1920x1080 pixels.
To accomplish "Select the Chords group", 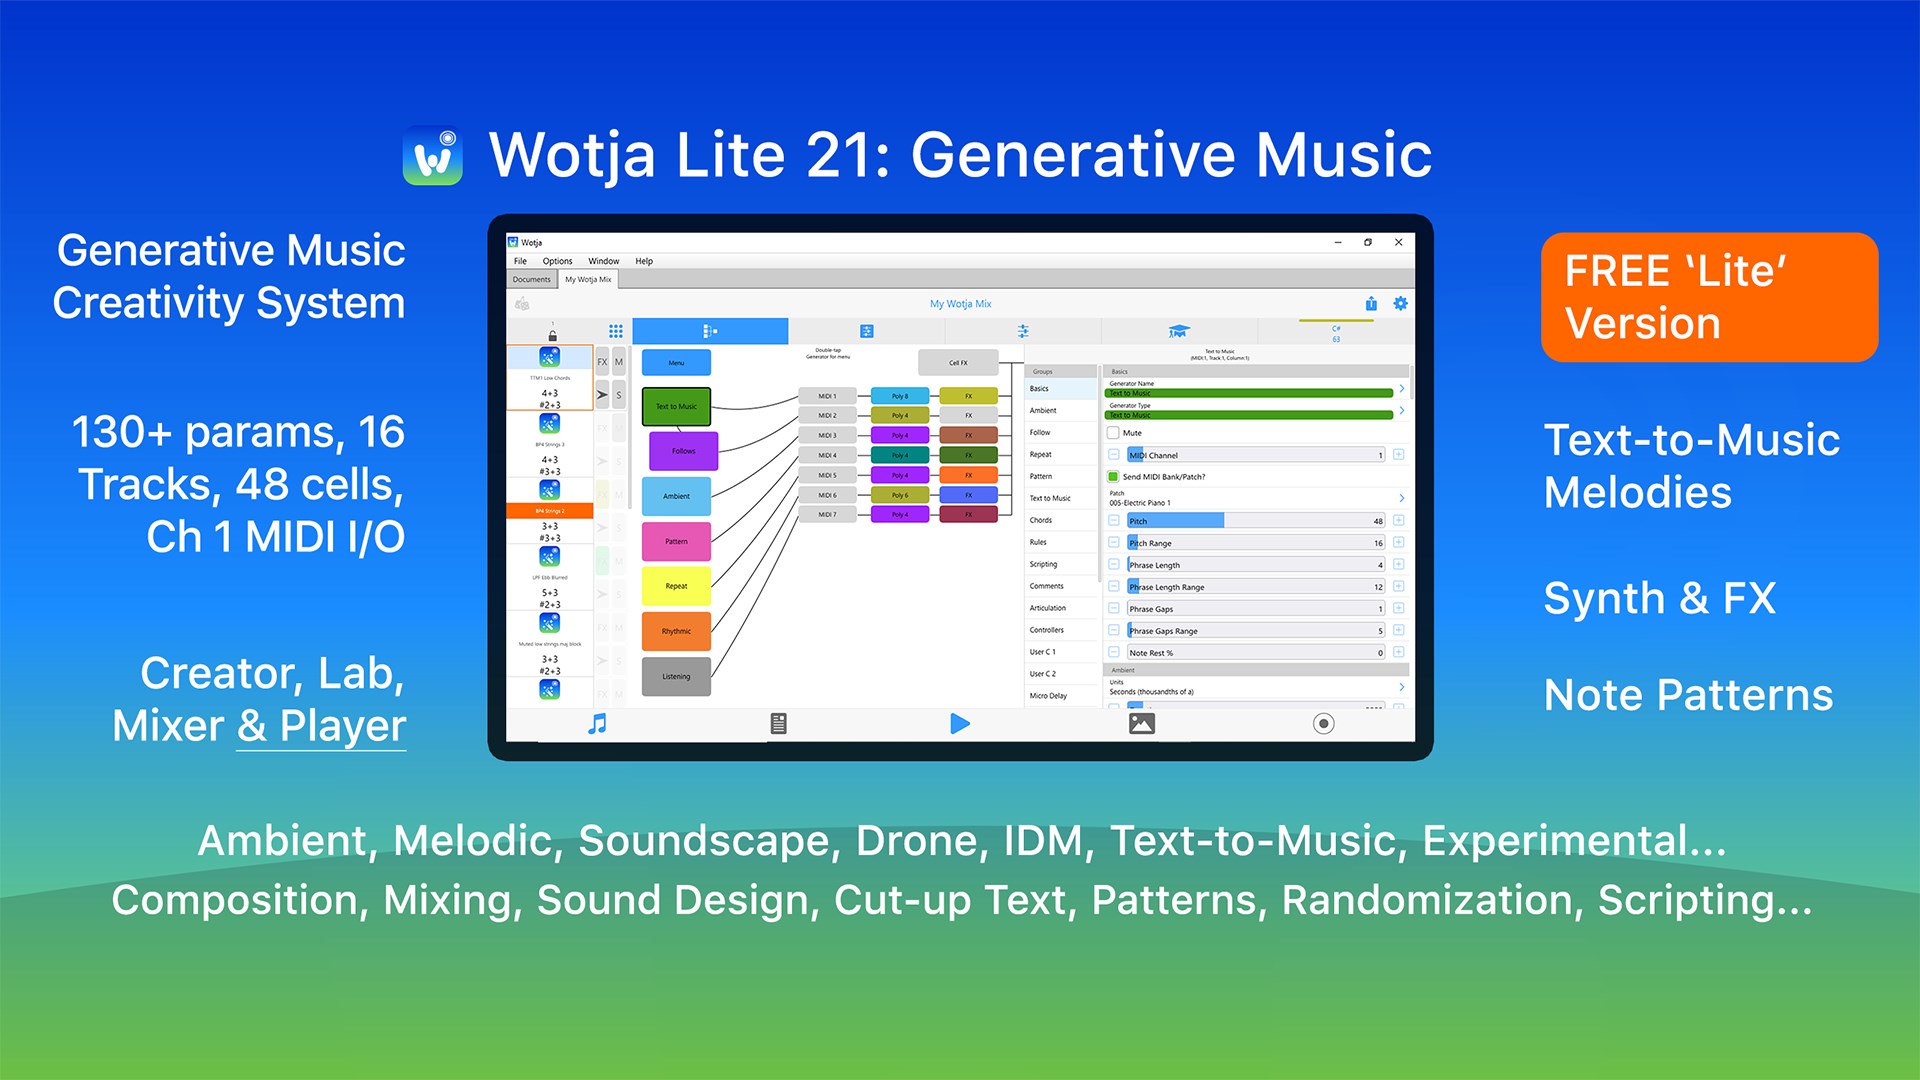I will [x=1041, y=520].
